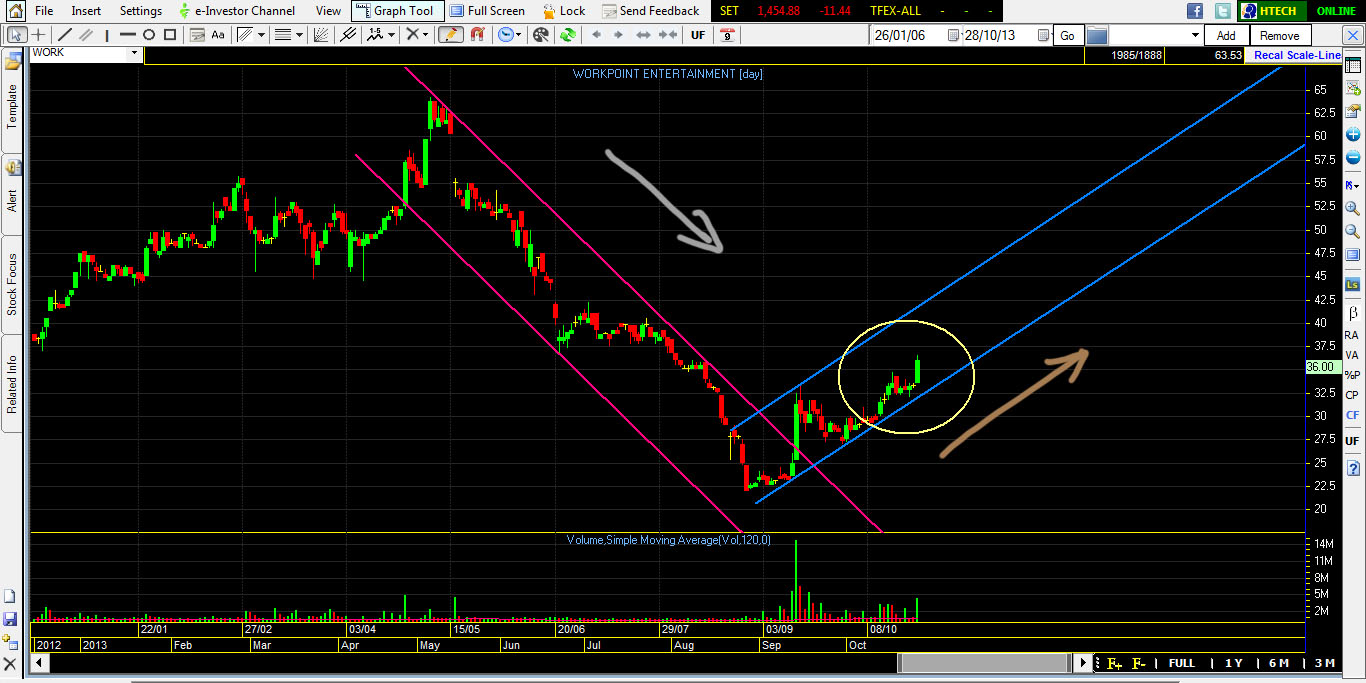
Task: Click the %P indicator on right sidebar
Action: point(1352,375)
